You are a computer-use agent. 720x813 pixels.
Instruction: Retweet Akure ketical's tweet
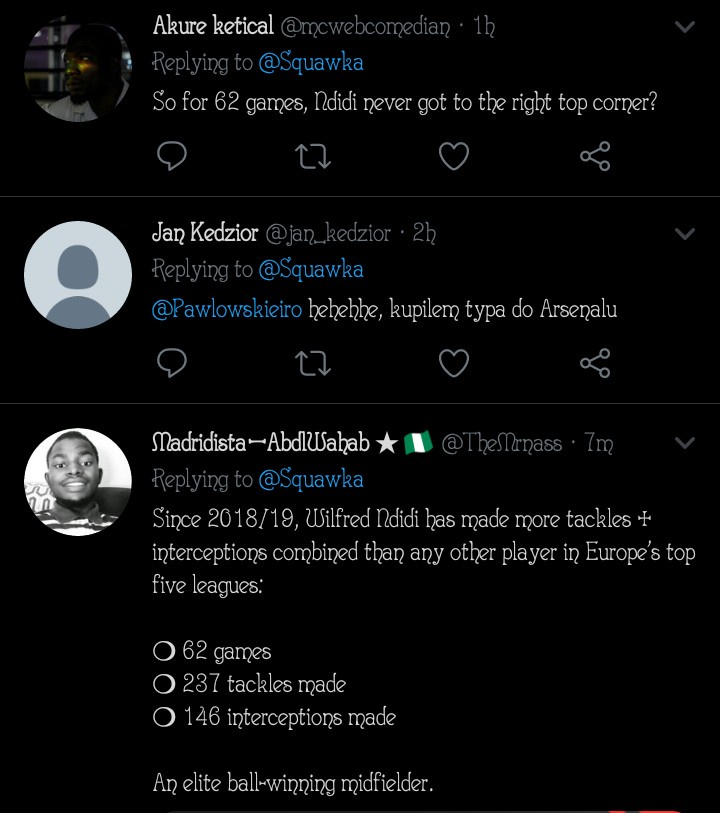(x=313, y=157)
